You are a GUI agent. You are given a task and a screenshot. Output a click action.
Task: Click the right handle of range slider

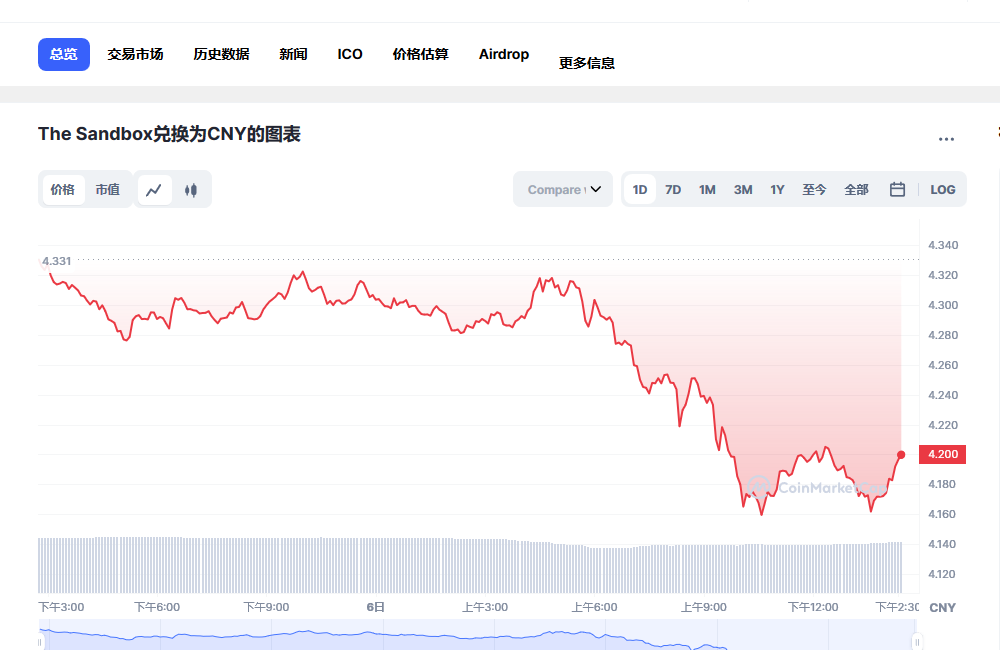917,641
